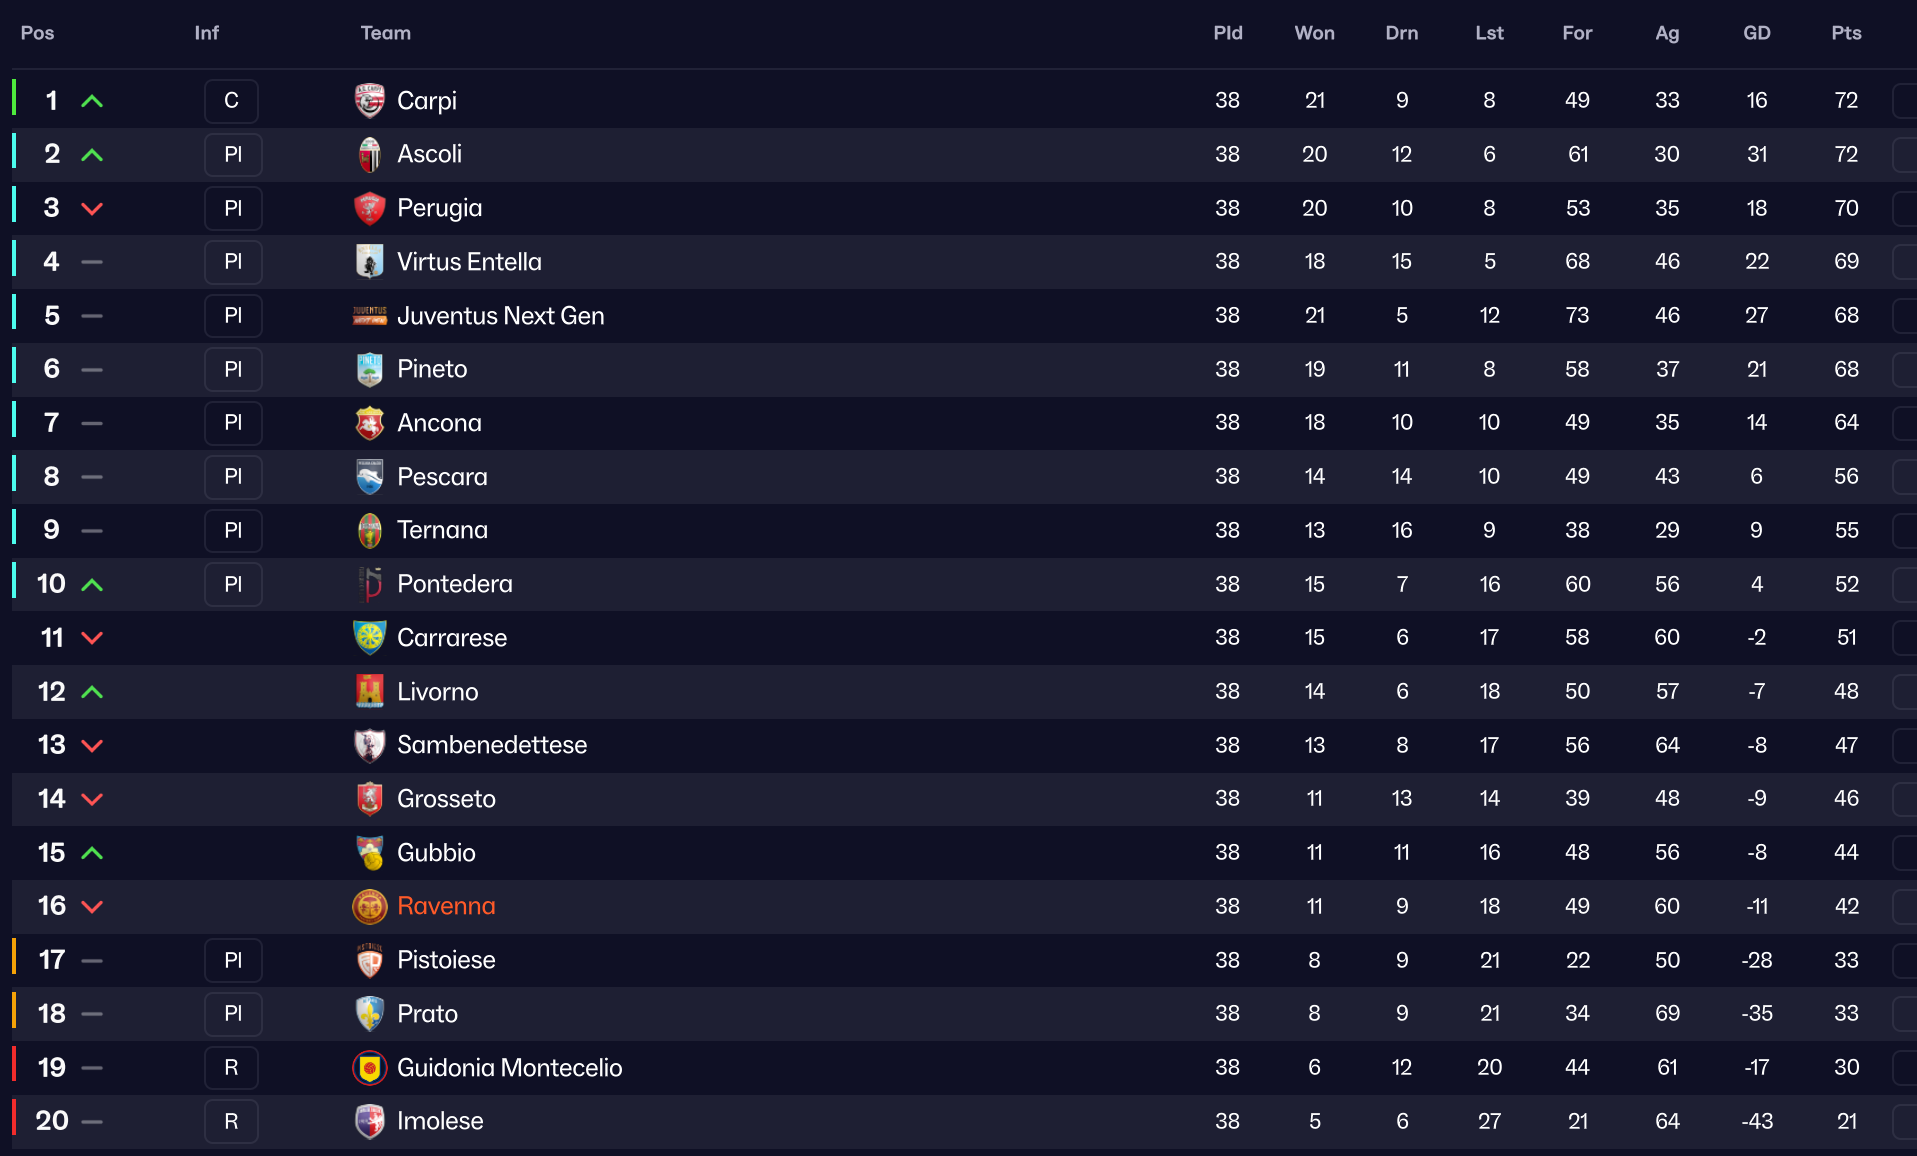
Task: Sort table by Pts column header
Action: [x=1846, y=33]
